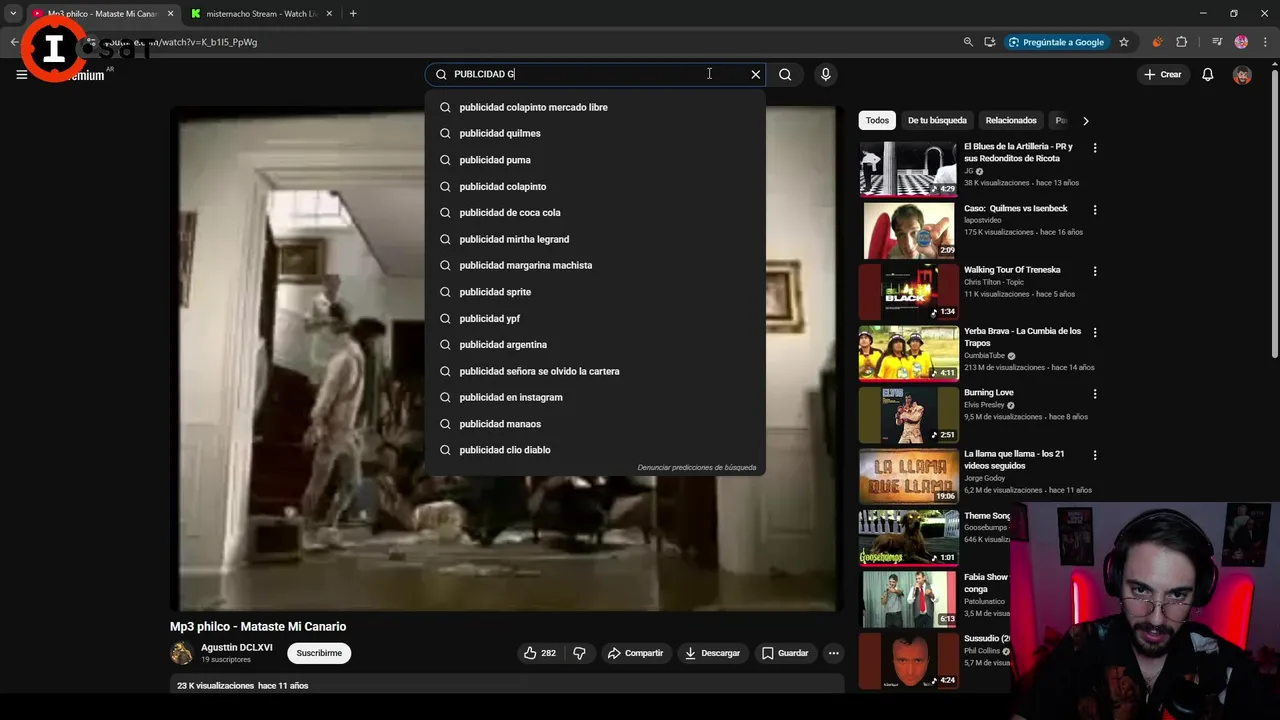Choose suggestion publicidad colapinto

(x=595, y=186)
